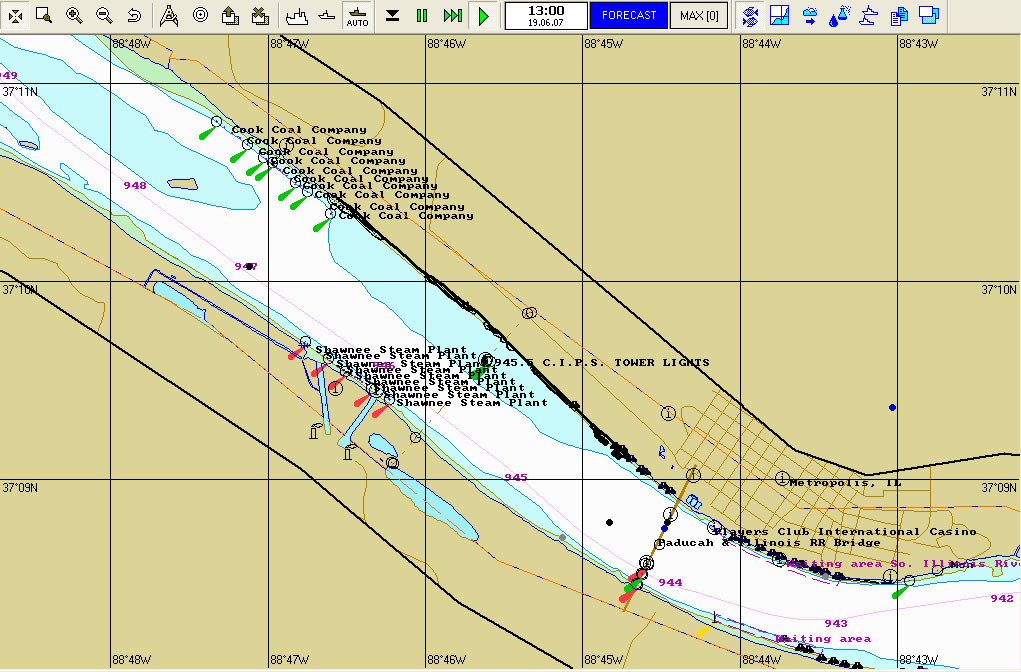Viewport: 1021px width, 672px height.
Task: Click the MAX [0] button
Action: (699, 16)
